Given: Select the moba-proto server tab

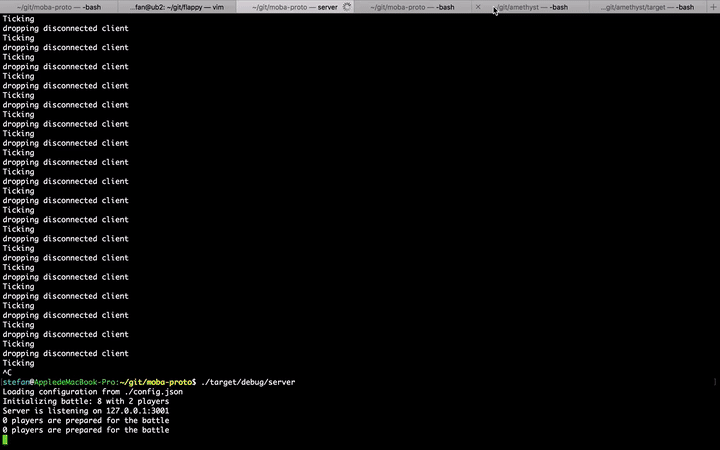Looking at the screenshot, I should click(295, 7).
